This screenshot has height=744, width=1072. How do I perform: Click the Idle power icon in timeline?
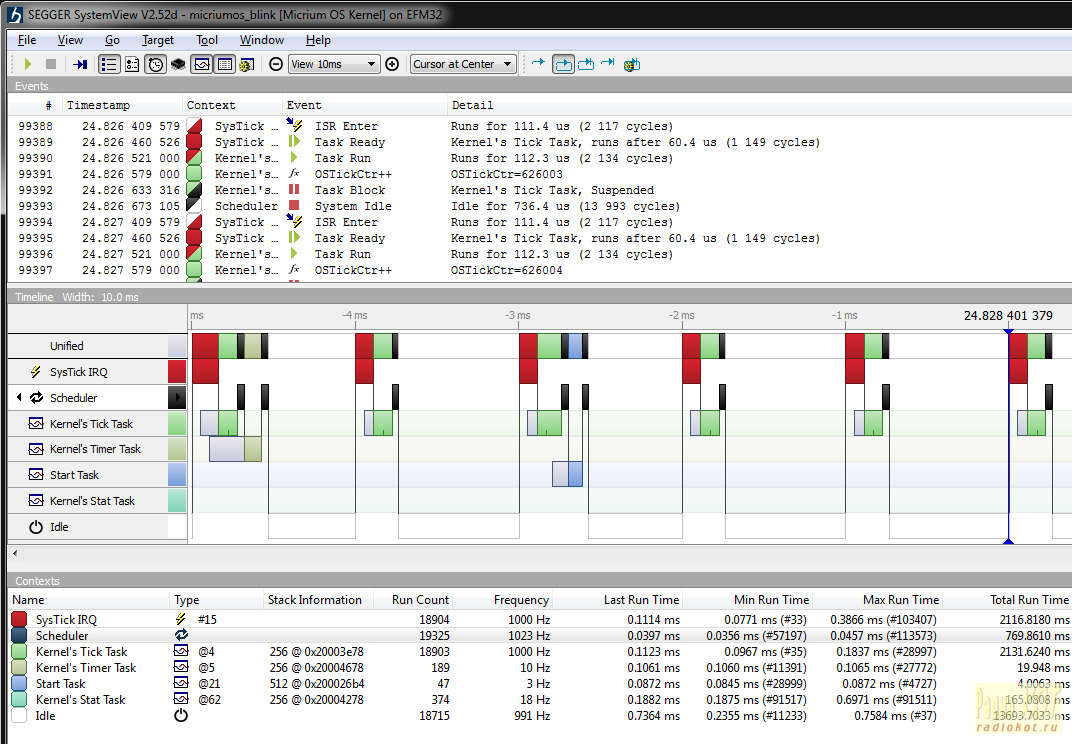[36, 527]
